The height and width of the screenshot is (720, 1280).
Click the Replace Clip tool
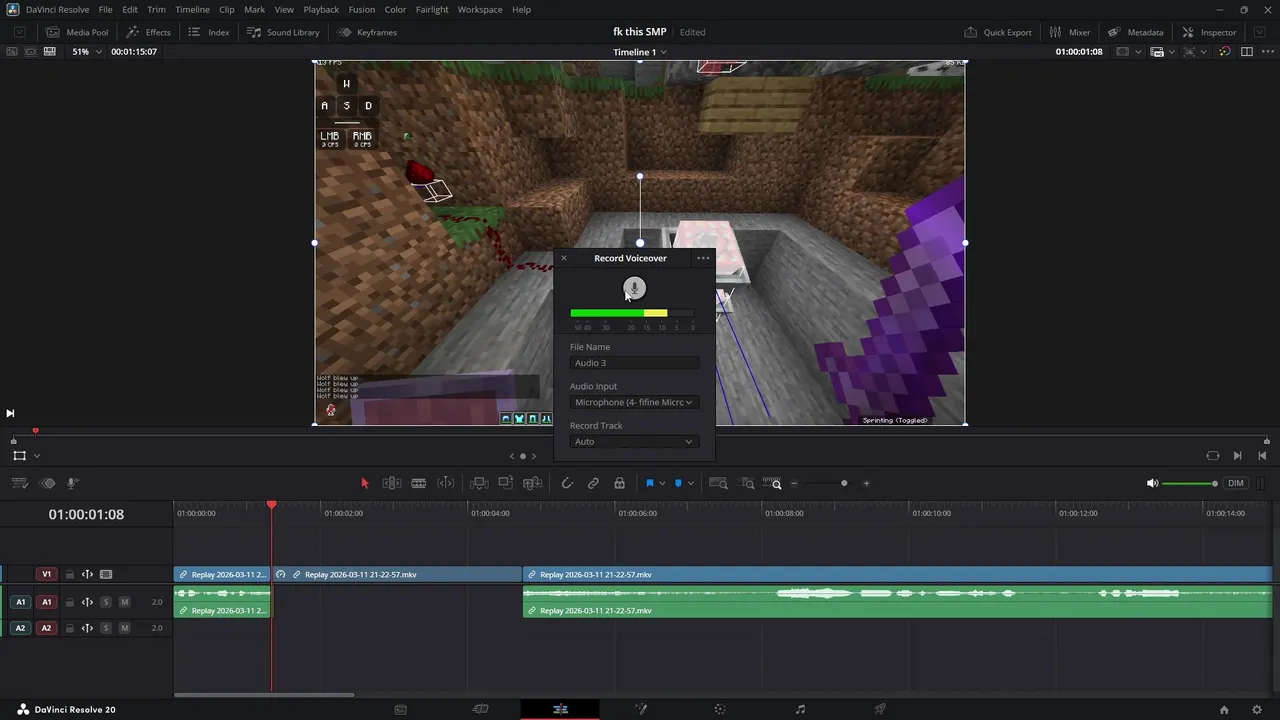[533, 483]
